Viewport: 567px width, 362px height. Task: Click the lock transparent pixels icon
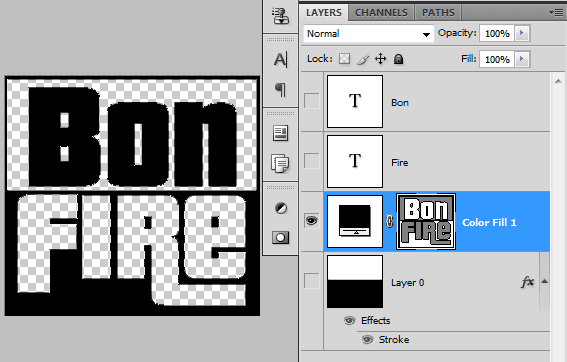344,59
